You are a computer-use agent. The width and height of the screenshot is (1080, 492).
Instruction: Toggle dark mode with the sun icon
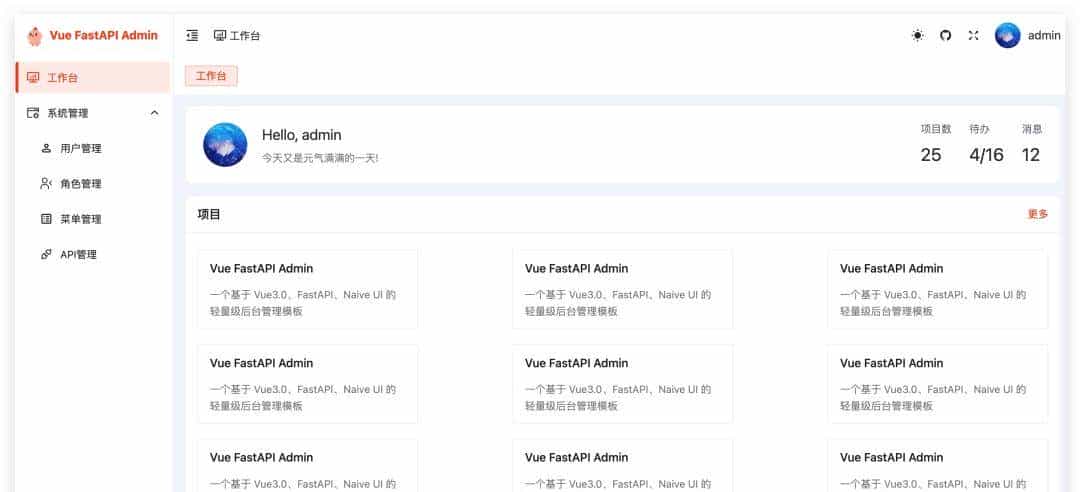[x=917, y=36]
